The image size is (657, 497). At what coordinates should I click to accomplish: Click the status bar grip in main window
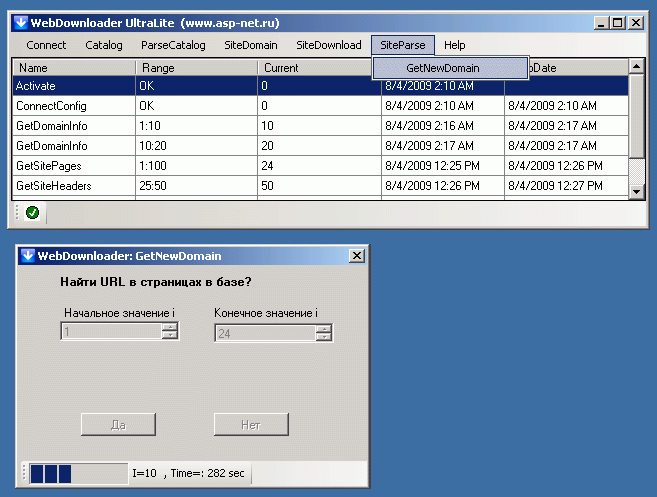(17, 212)
